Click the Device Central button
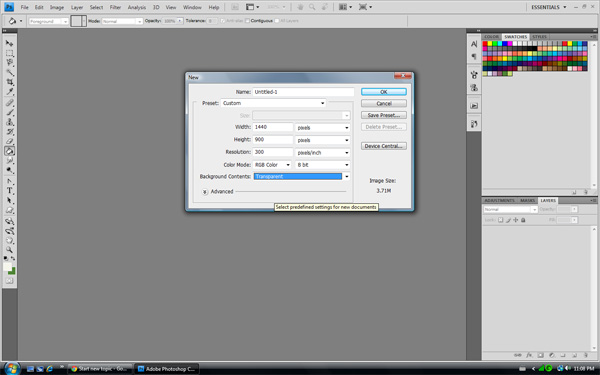 pos(384,146)
